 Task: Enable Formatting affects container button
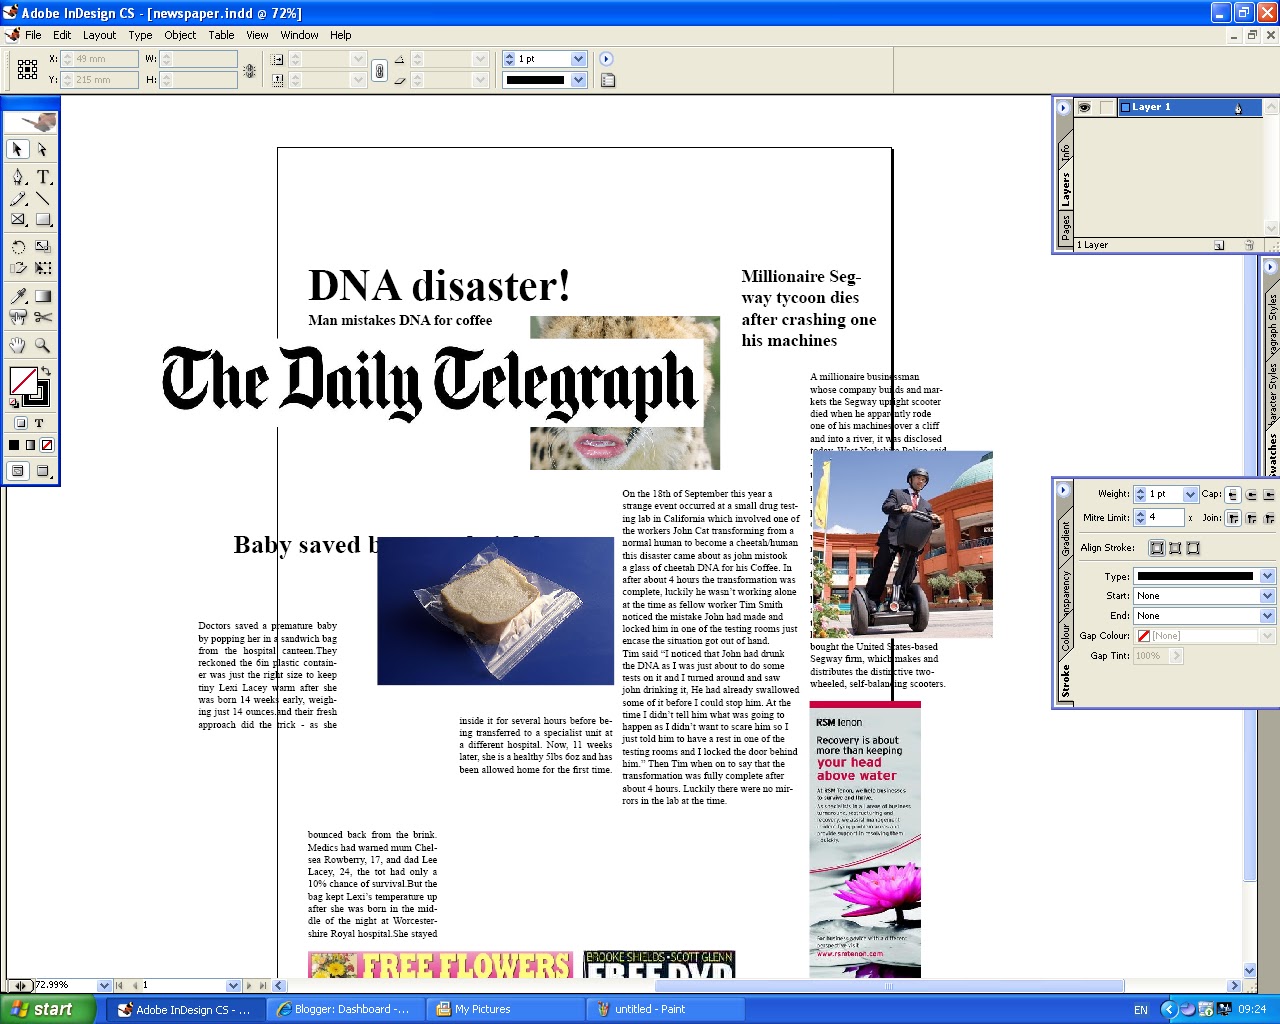pos(21,423)
